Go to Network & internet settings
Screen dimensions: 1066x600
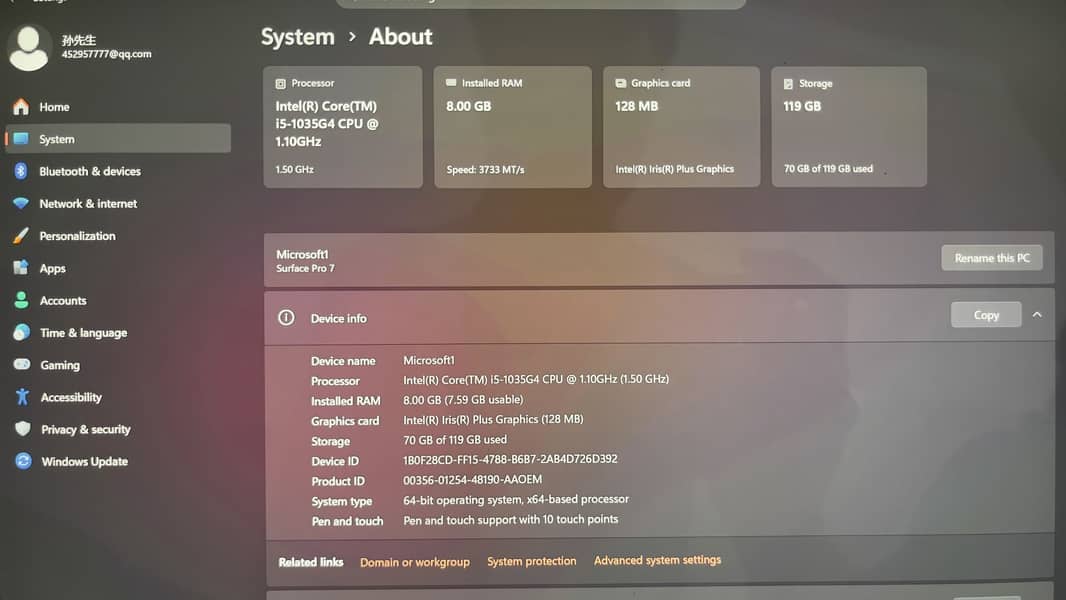click(118, 203)
